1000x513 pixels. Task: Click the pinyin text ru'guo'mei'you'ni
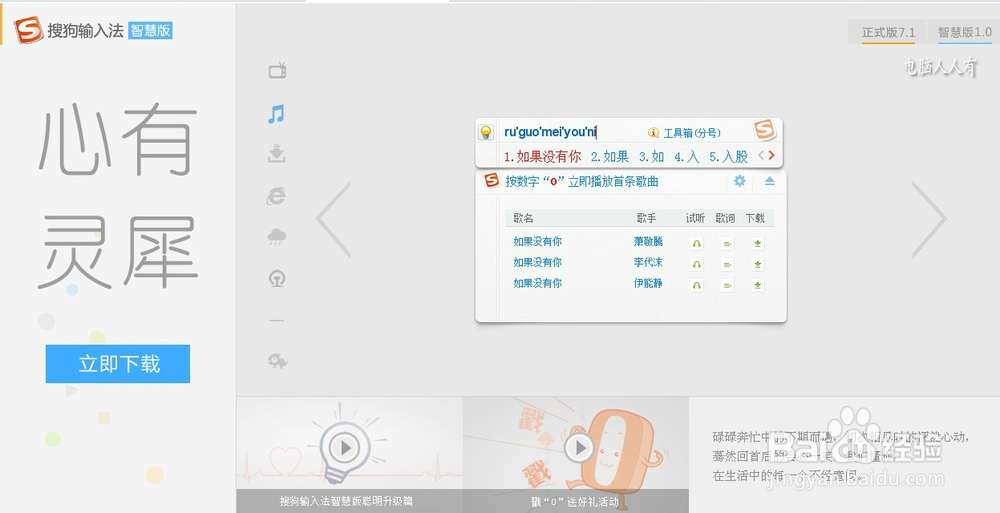550,133
